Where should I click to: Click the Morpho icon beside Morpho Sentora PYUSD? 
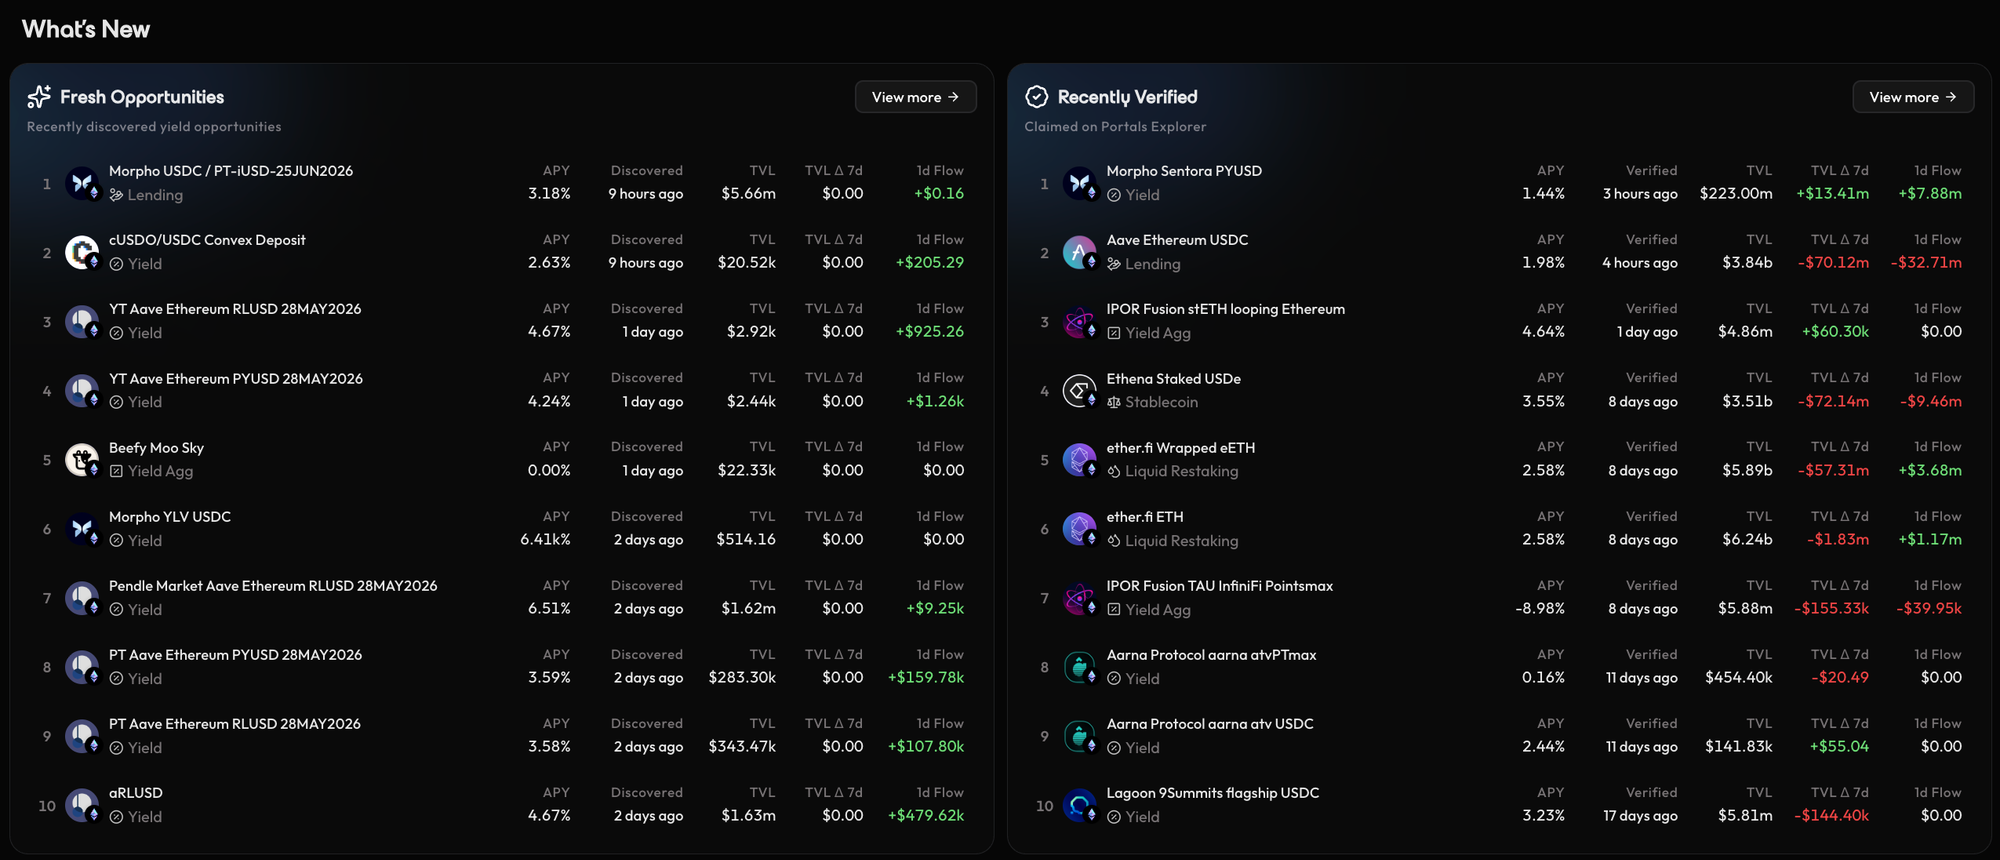tap(1079, 183)
